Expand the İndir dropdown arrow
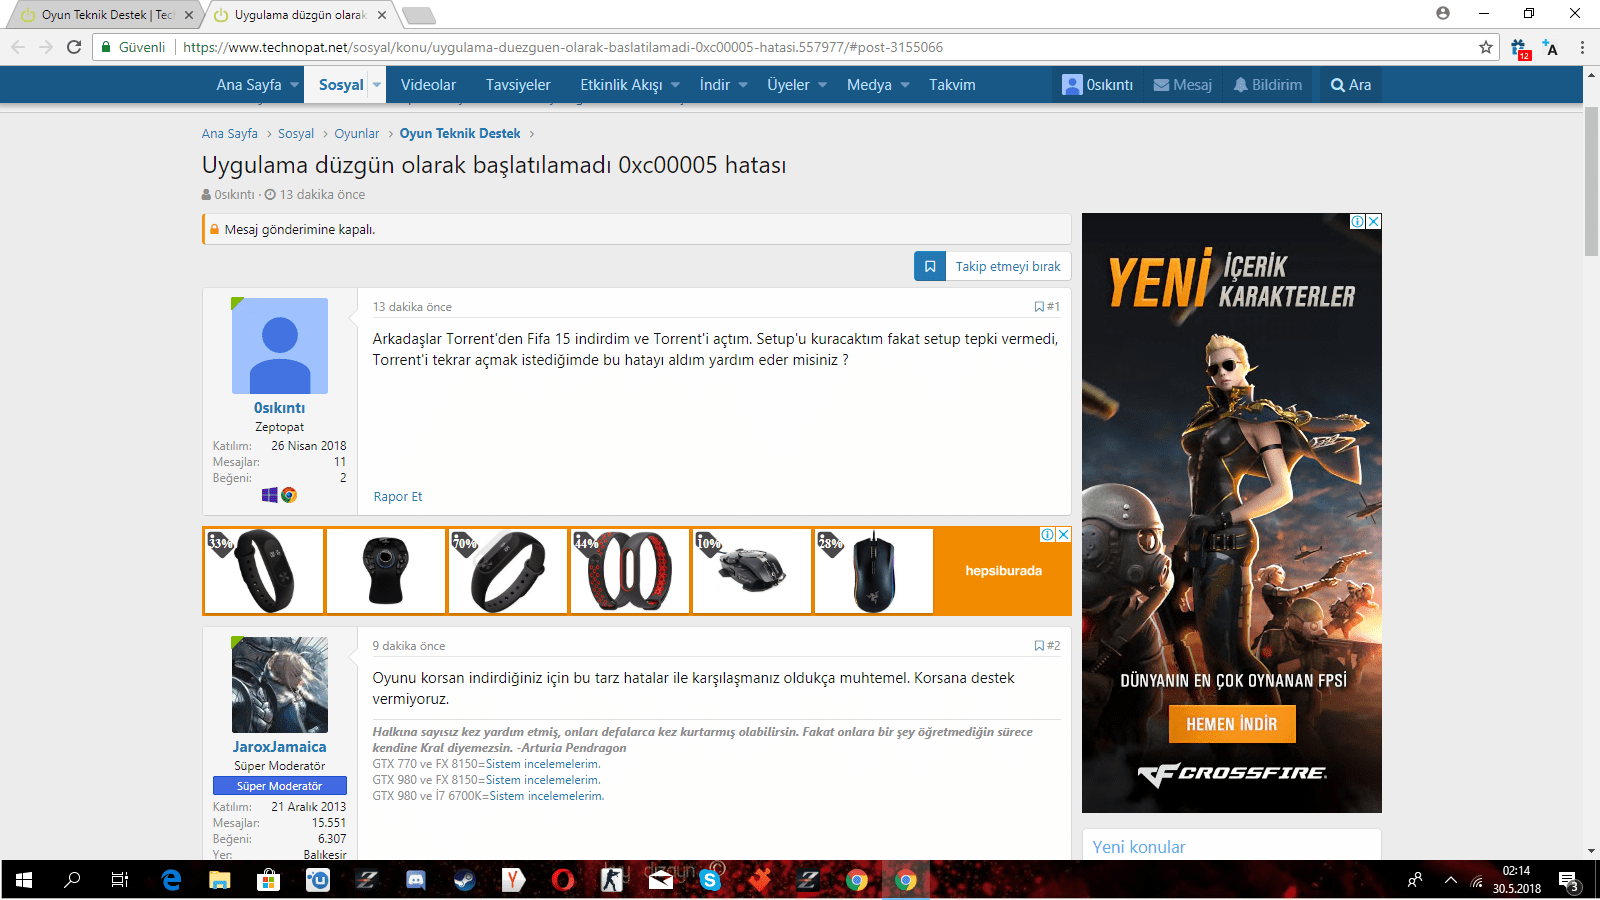Viewport: 1600px width, 900px height. point(743,85)
